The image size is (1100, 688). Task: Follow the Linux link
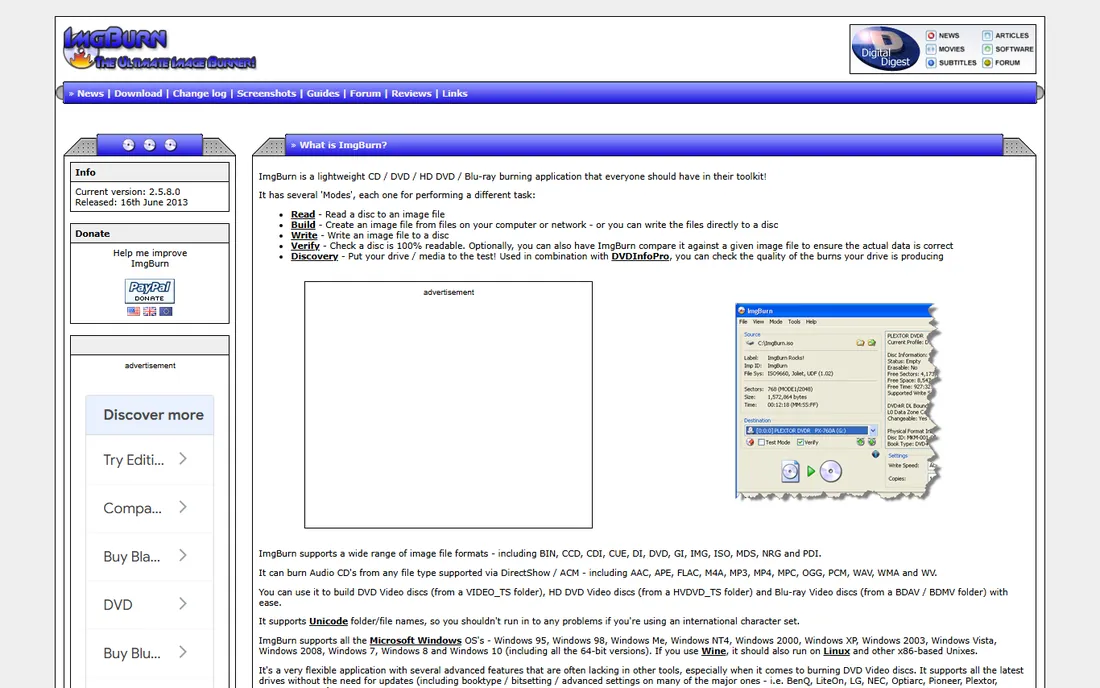click(836, 651)
